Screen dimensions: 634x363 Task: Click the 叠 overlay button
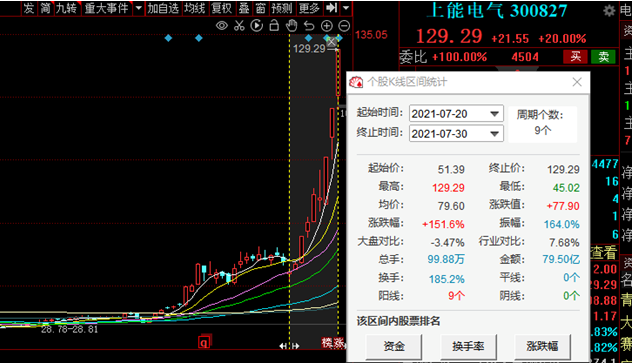(x=244, y=8)
